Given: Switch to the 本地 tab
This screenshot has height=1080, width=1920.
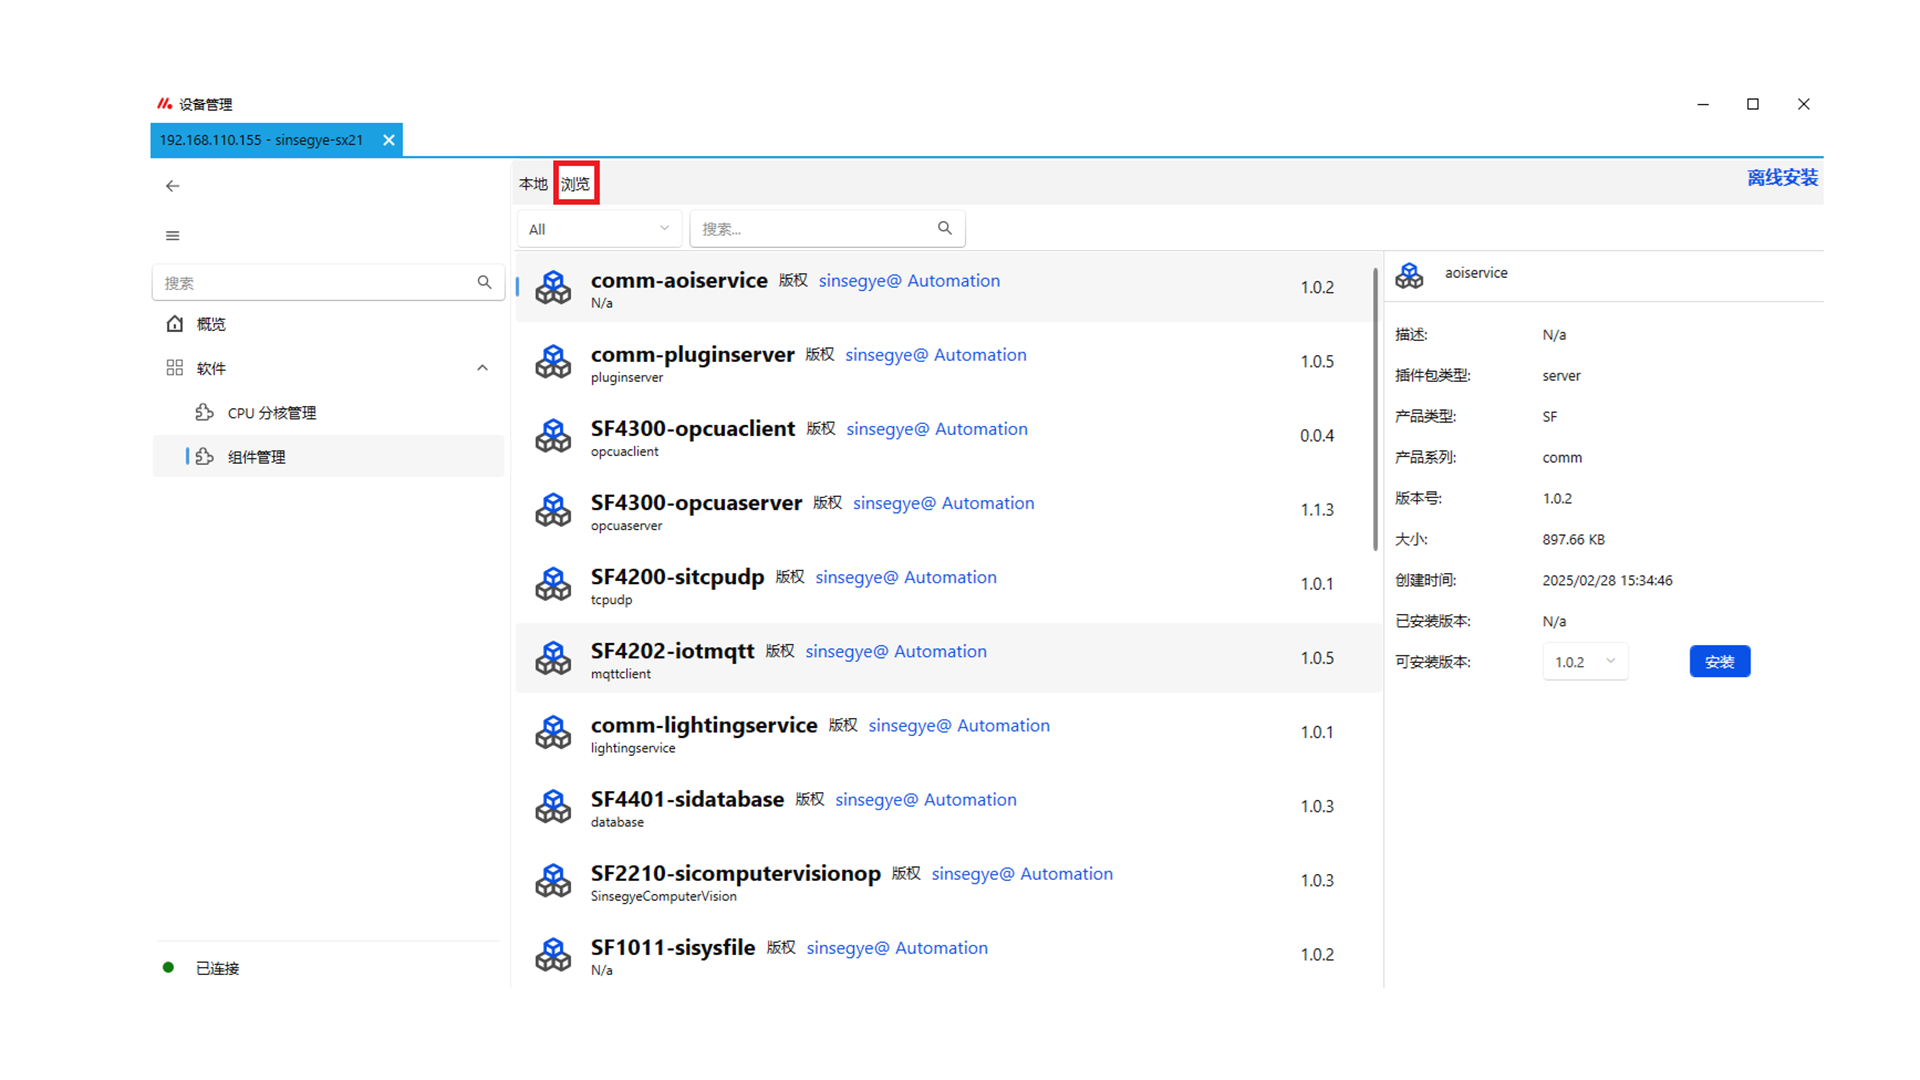Looking at the screenshot, I should pos(533,184).
